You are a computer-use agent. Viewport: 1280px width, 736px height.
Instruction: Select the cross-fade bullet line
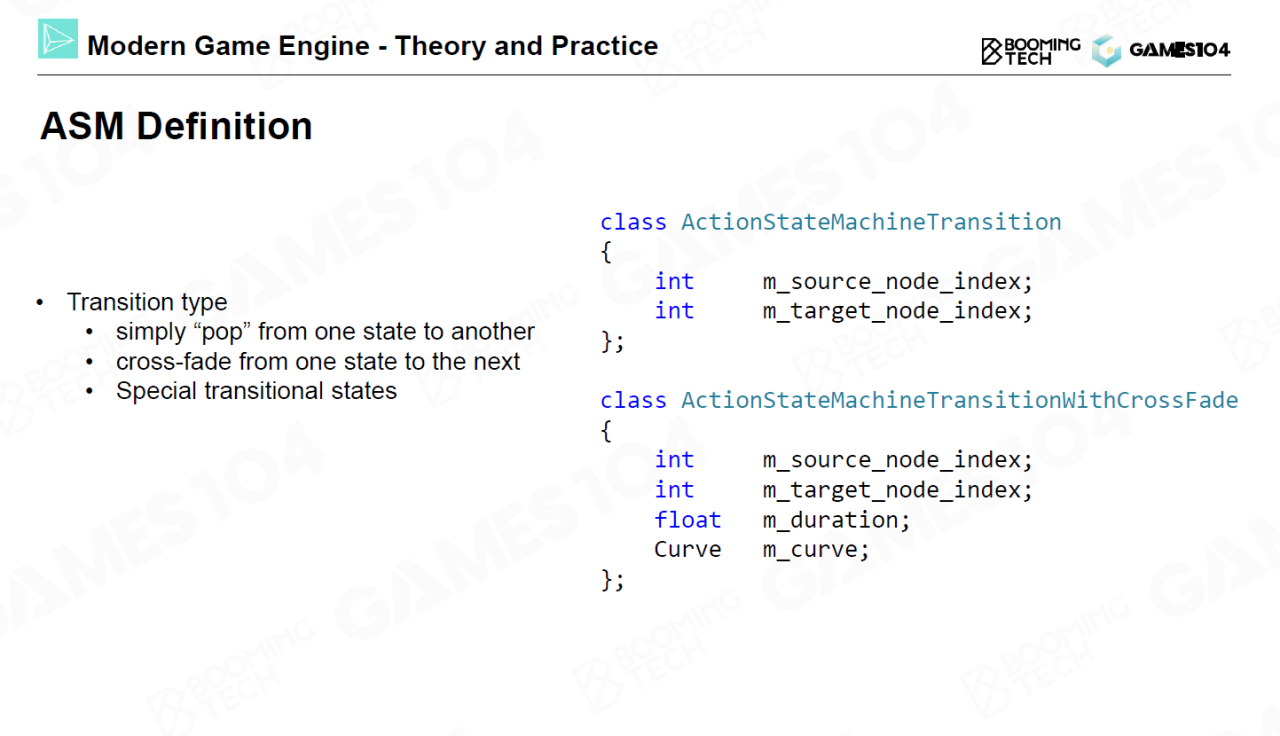tap(318, 361)
